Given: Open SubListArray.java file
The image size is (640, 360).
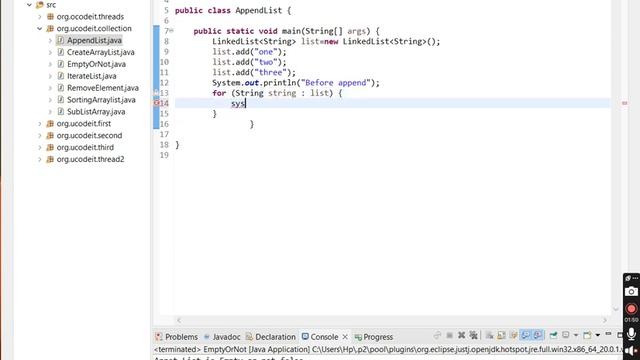Looking at the screenshot, I should 96,111.
